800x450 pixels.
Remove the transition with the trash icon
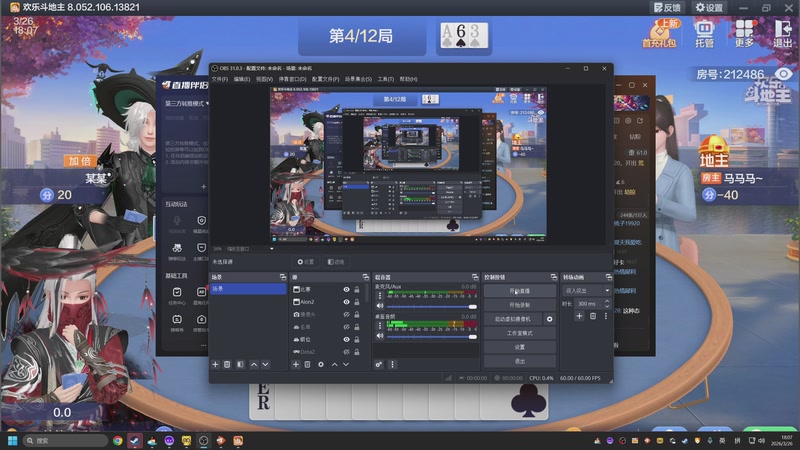593,316
